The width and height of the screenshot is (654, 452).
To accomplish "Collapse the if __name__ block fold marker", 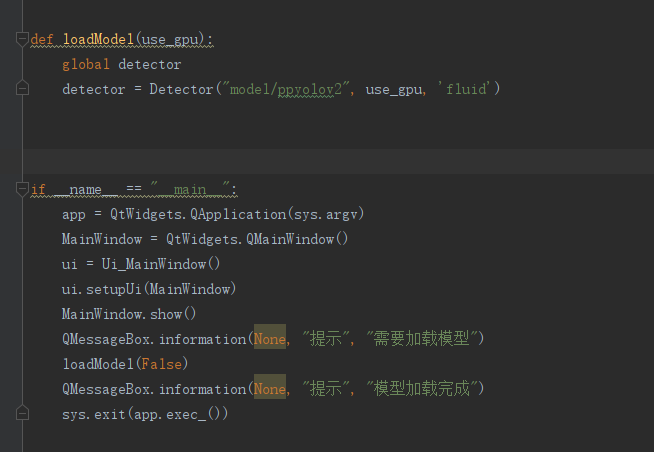I will pyautogui.click(x=22, y=189).
